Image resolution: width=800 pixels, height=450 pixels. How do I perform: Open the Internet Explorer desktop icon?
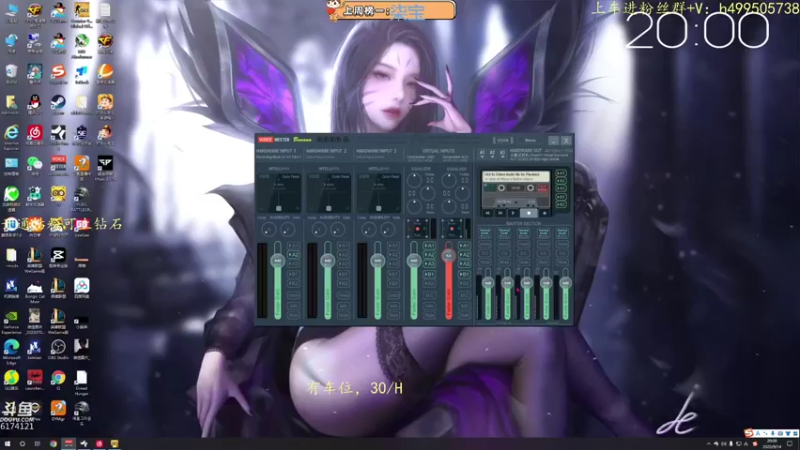[x=11, y=136]
